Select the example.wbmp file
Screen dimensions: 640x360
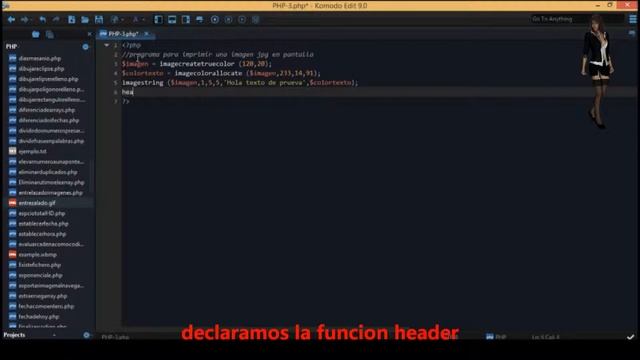coord(38,254)
